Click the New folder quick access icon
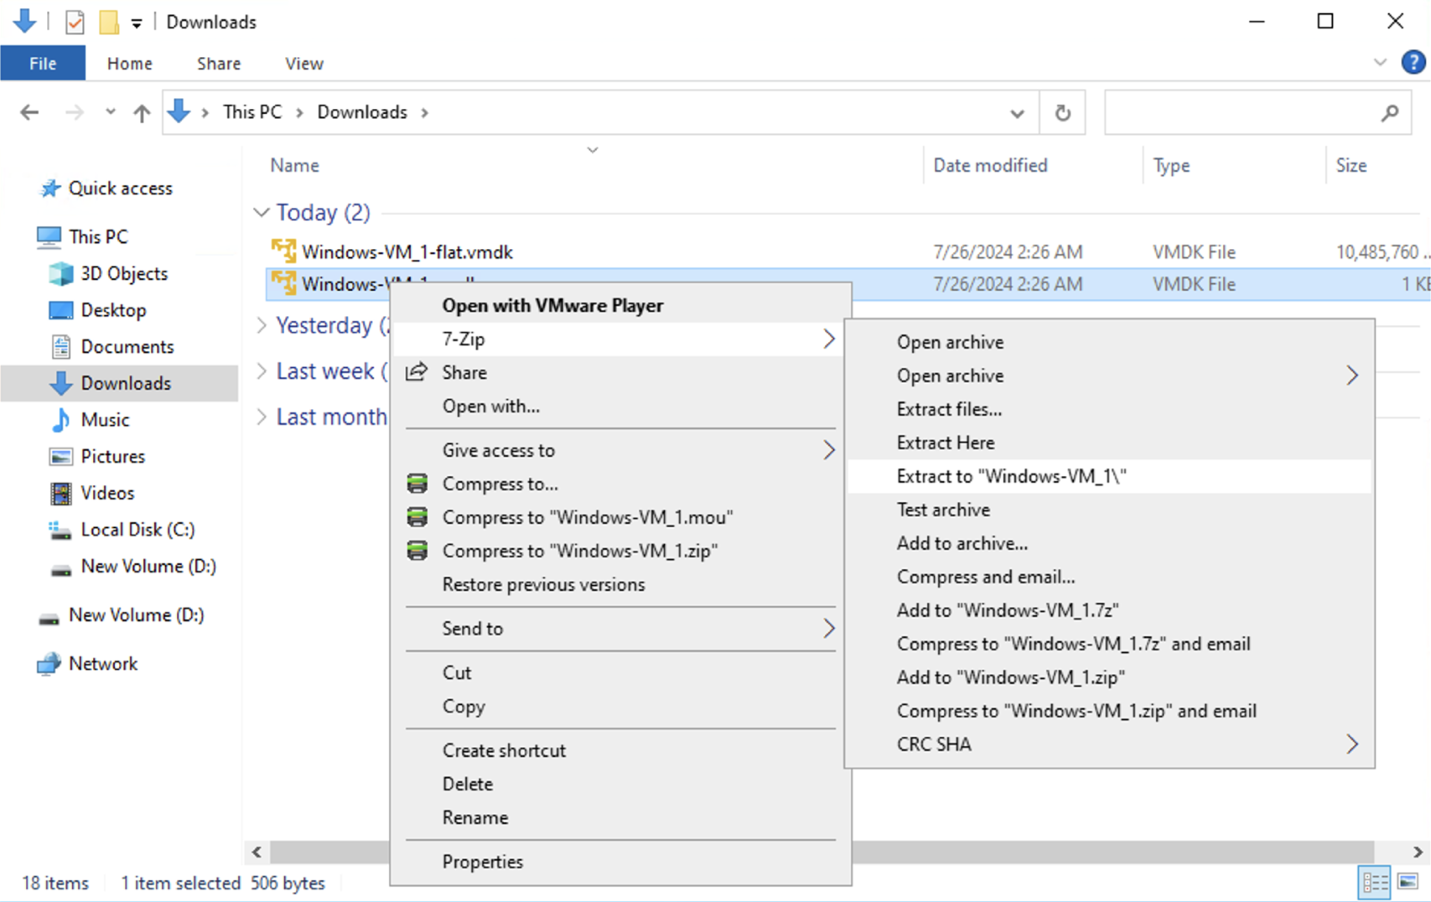This screenshot has height=902, width=1431. click(x=109, y=21)
